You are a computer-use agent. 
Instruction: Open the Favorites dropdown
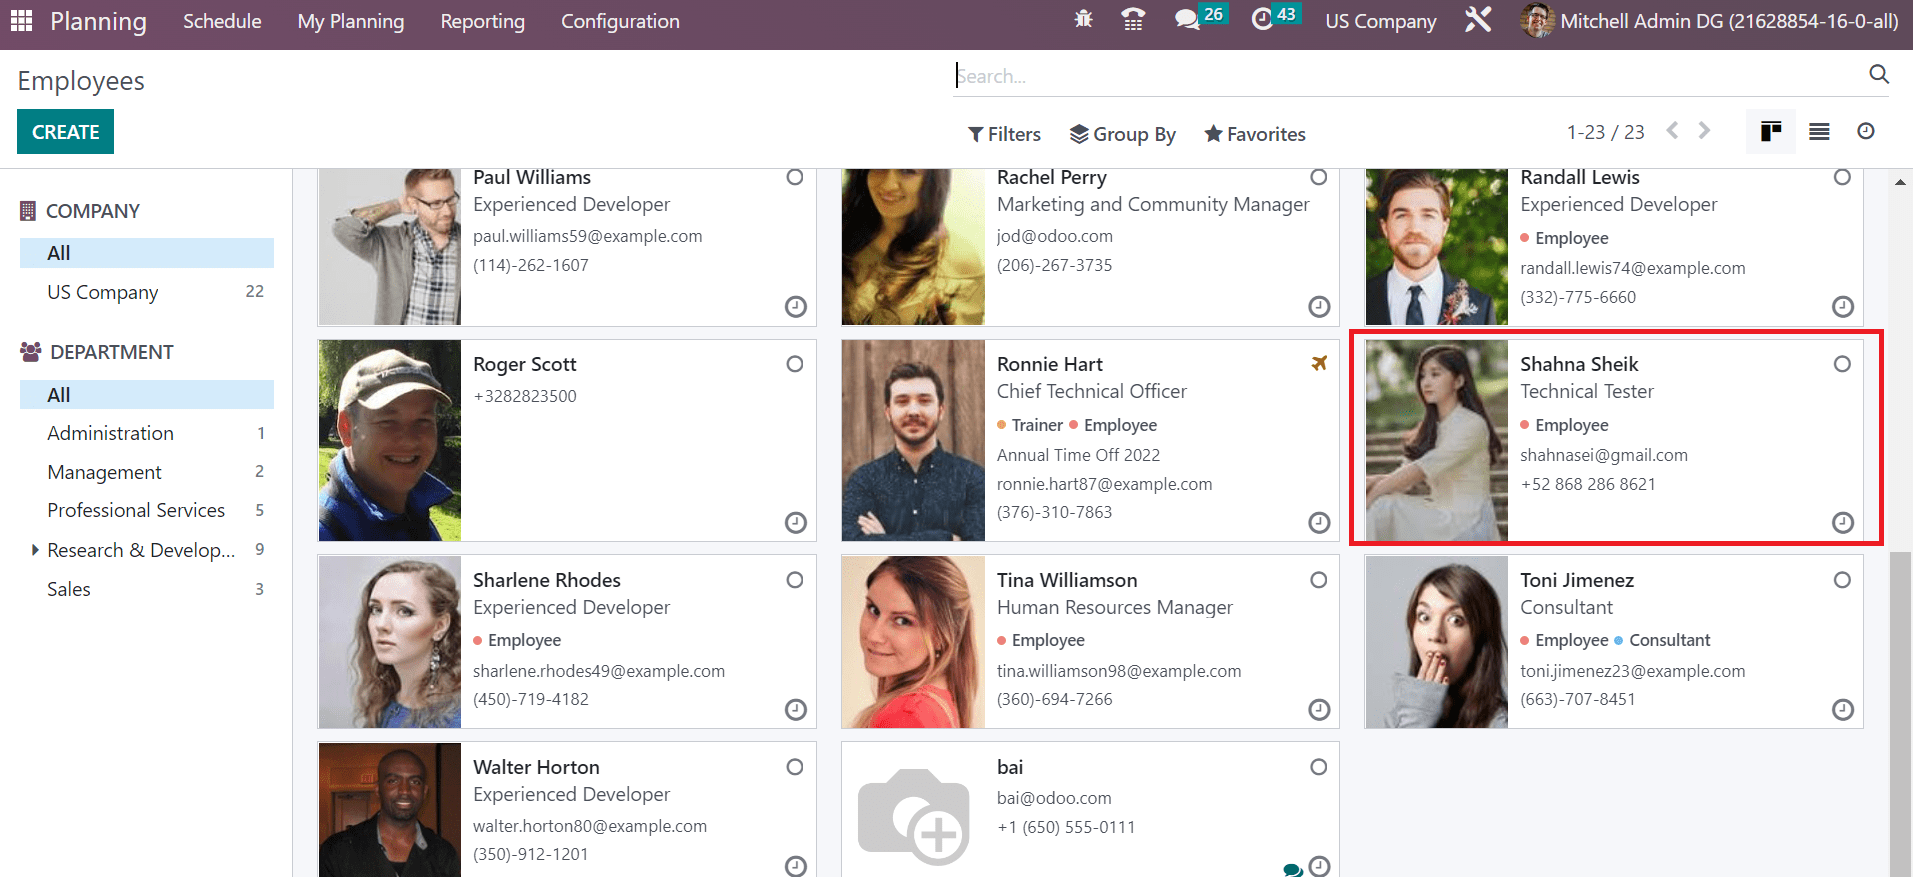(1255, 134)
